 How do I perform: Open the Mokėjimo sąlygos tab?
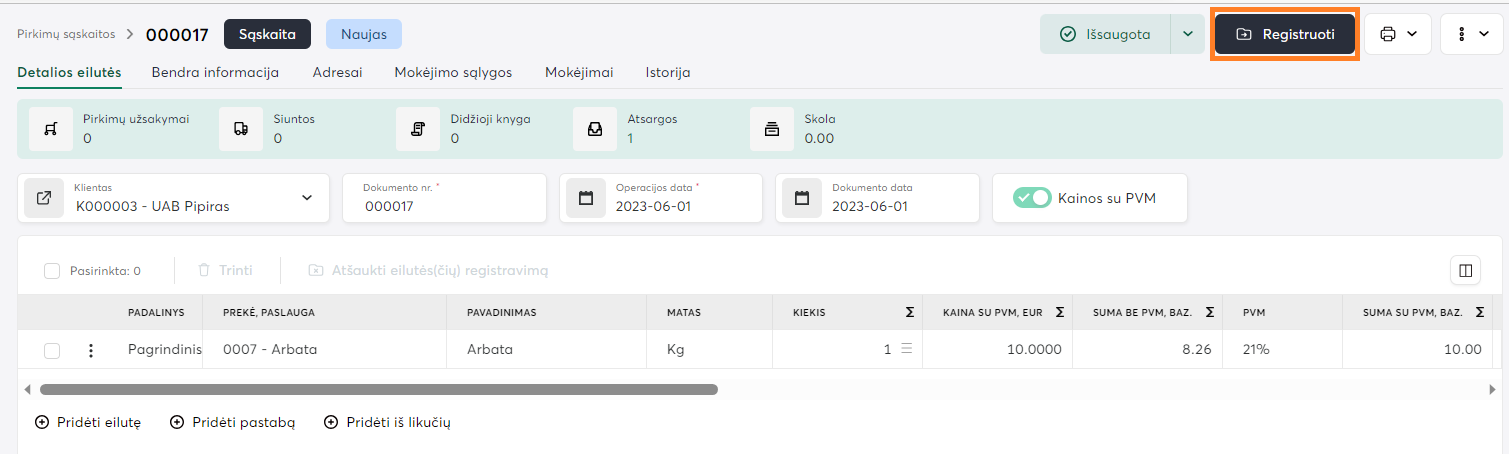click(453, 72)
